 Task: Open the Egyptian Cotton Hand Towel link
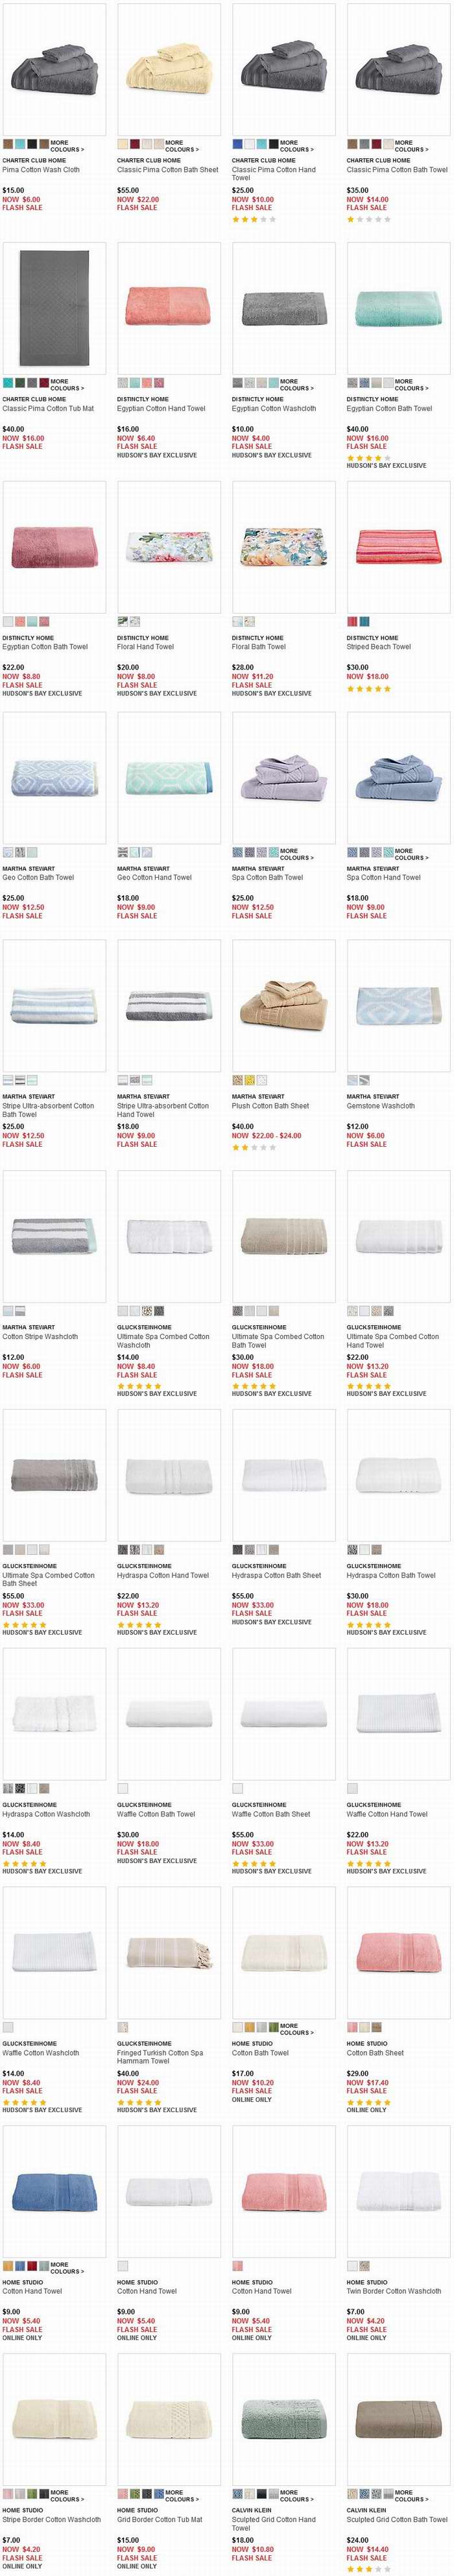coord(161,409)
